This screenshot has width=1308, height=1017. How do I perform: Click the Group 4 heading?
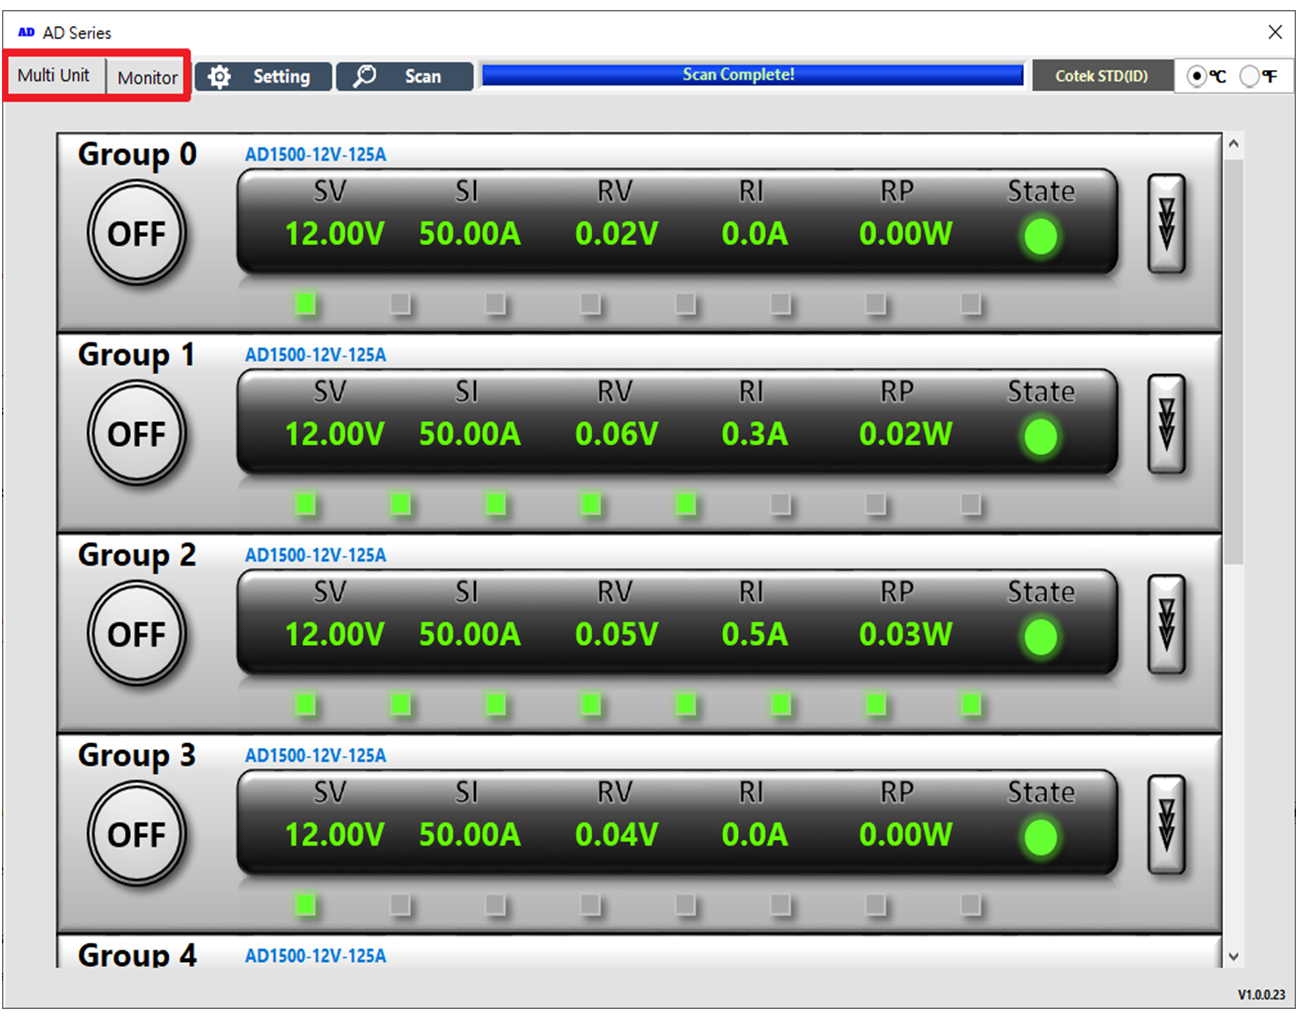[137, 955]
